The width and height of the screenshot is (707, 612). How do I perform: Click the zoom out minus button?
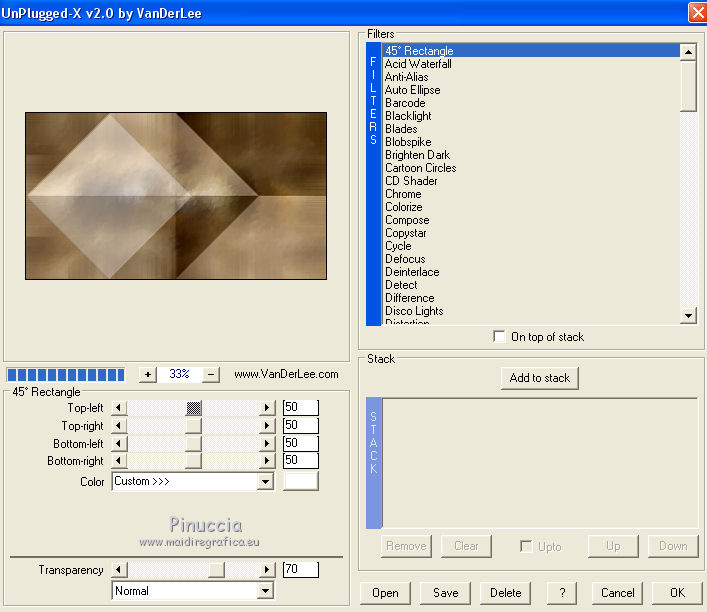point(211,374)
